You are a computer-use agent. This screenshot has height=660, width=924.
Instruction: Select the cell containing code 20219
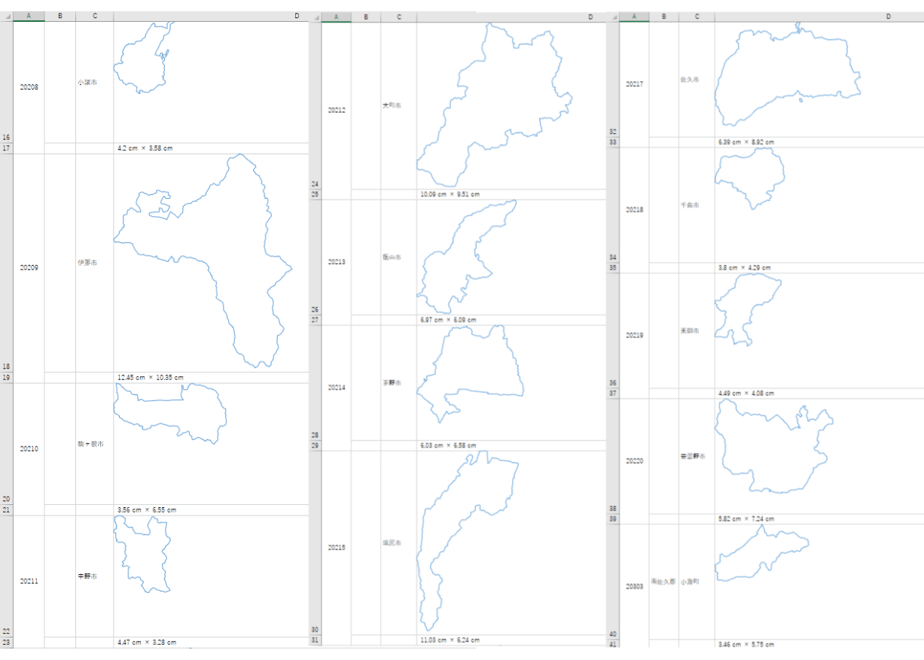pyautogui.click(x=634, y=335)
